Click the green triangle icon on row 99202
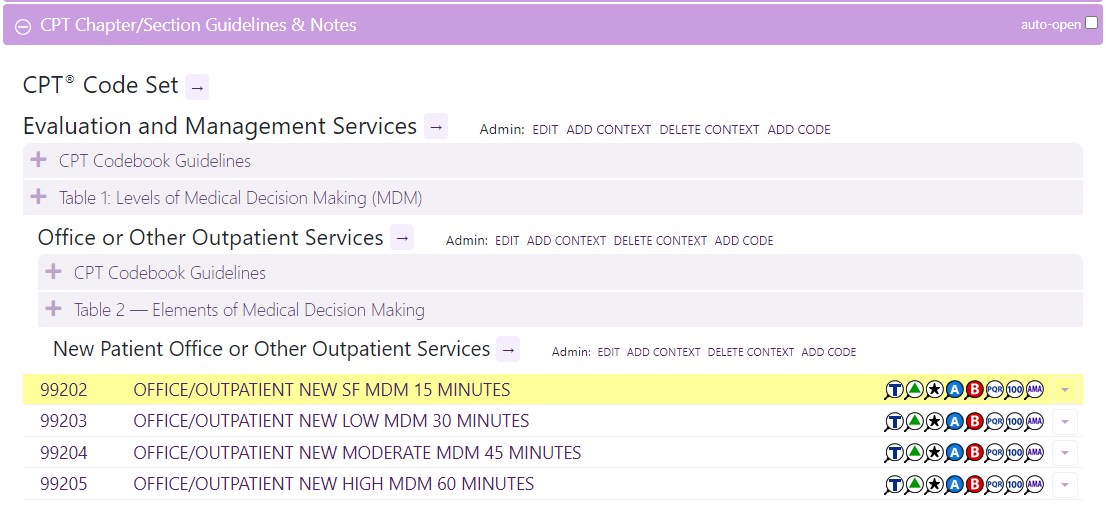 [914, 389]
